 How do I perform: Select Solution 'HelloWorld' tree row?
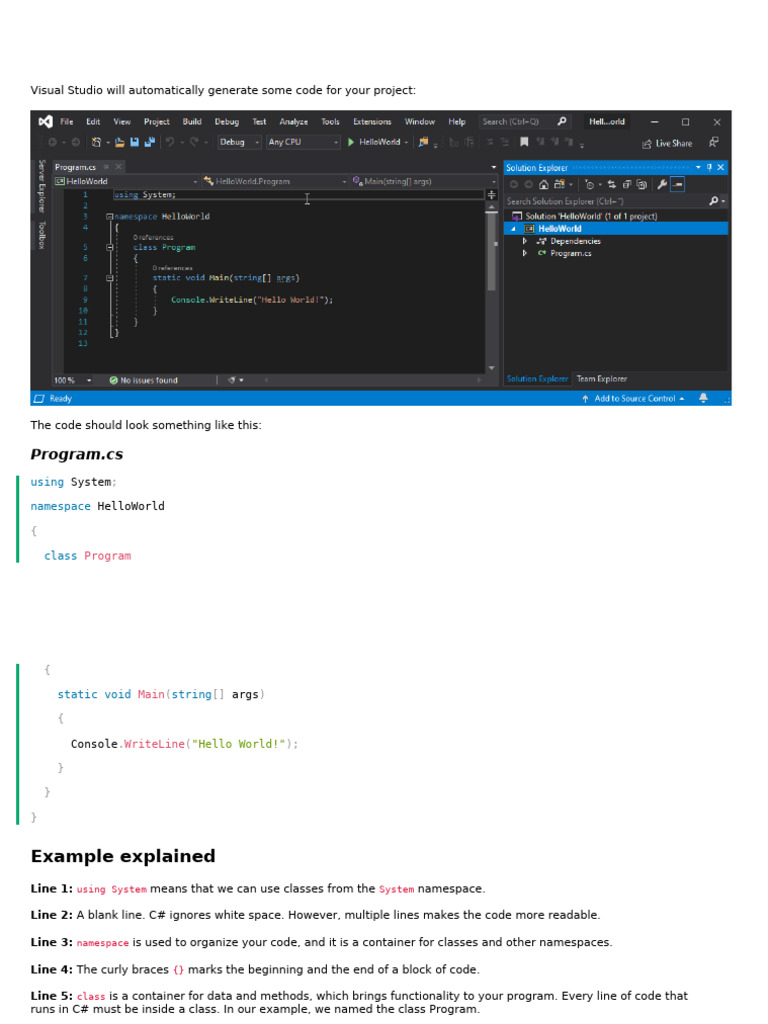tap(616, 216)
